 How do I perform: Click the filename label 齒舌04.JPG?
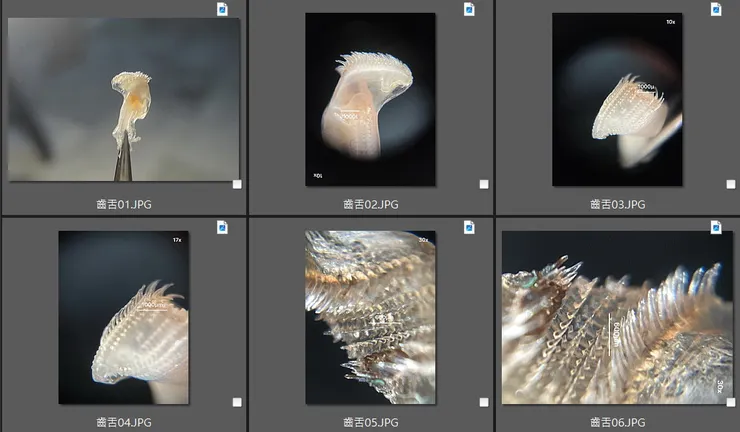pyautogui.click(x=124, y=423)
